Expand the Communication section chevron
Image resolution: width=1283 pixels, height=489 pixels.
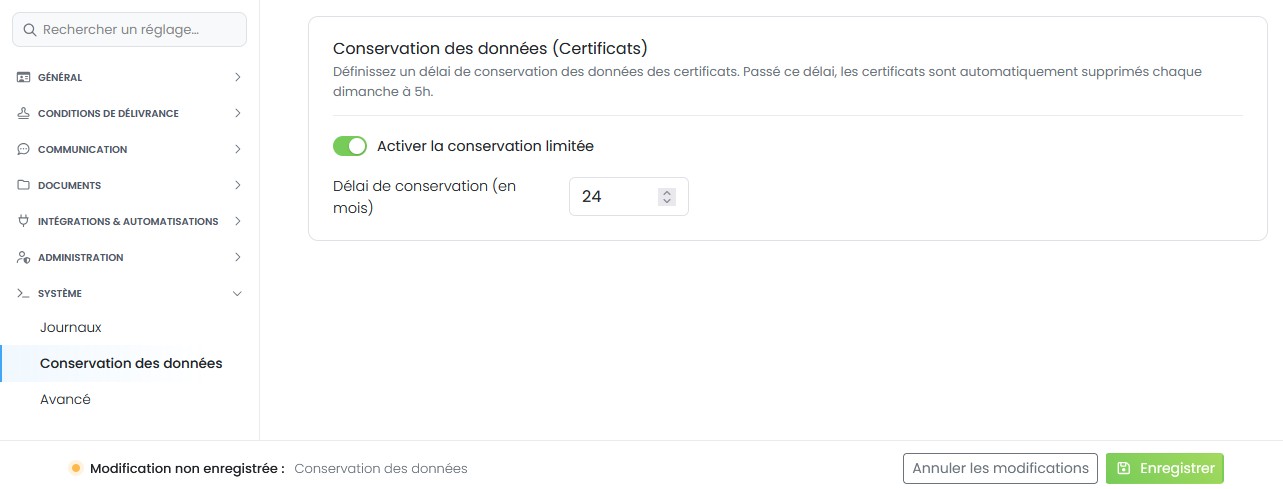point(237,149)
